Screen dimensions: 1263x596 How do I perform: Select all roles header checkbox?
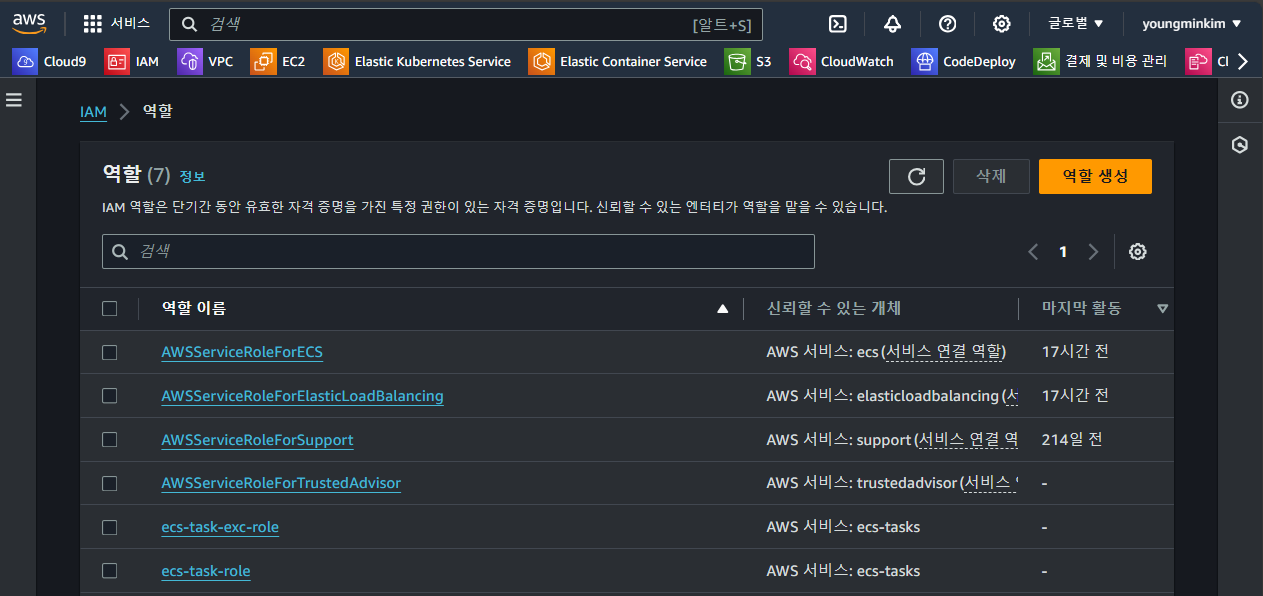point(110,309)
